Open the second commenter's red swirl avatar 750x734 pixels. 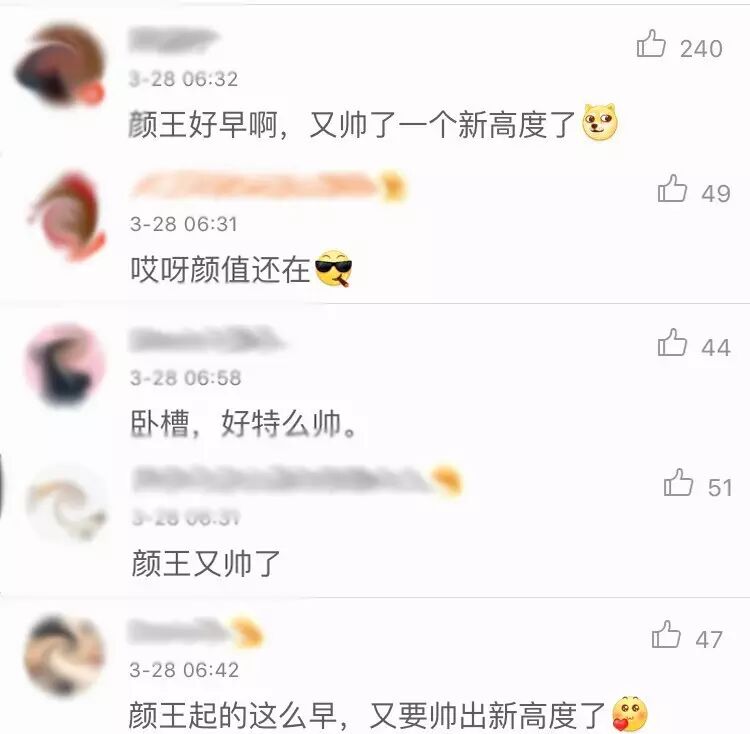click(x=66, y=217)
